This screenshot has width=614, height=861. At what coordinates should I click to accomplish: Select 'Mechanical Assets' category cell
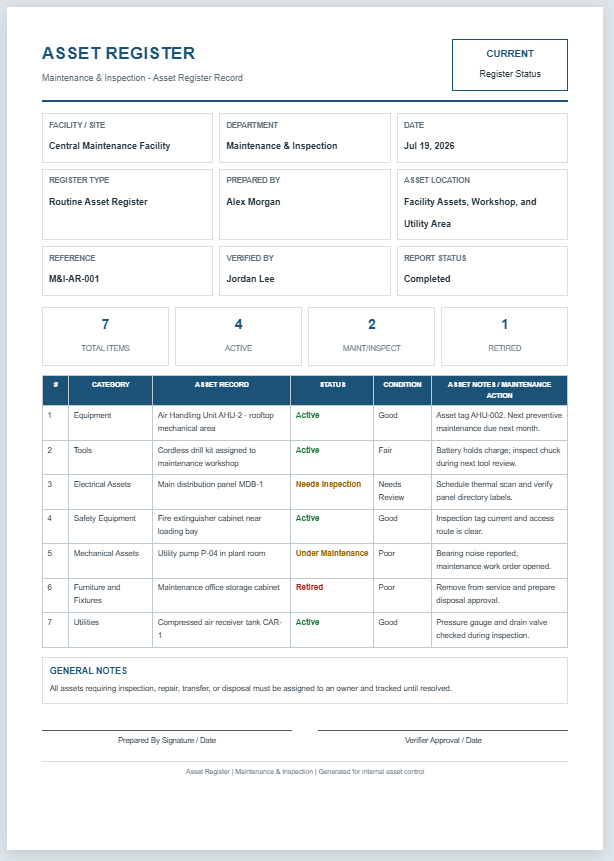pyautogui.click(x=110, y=561)
